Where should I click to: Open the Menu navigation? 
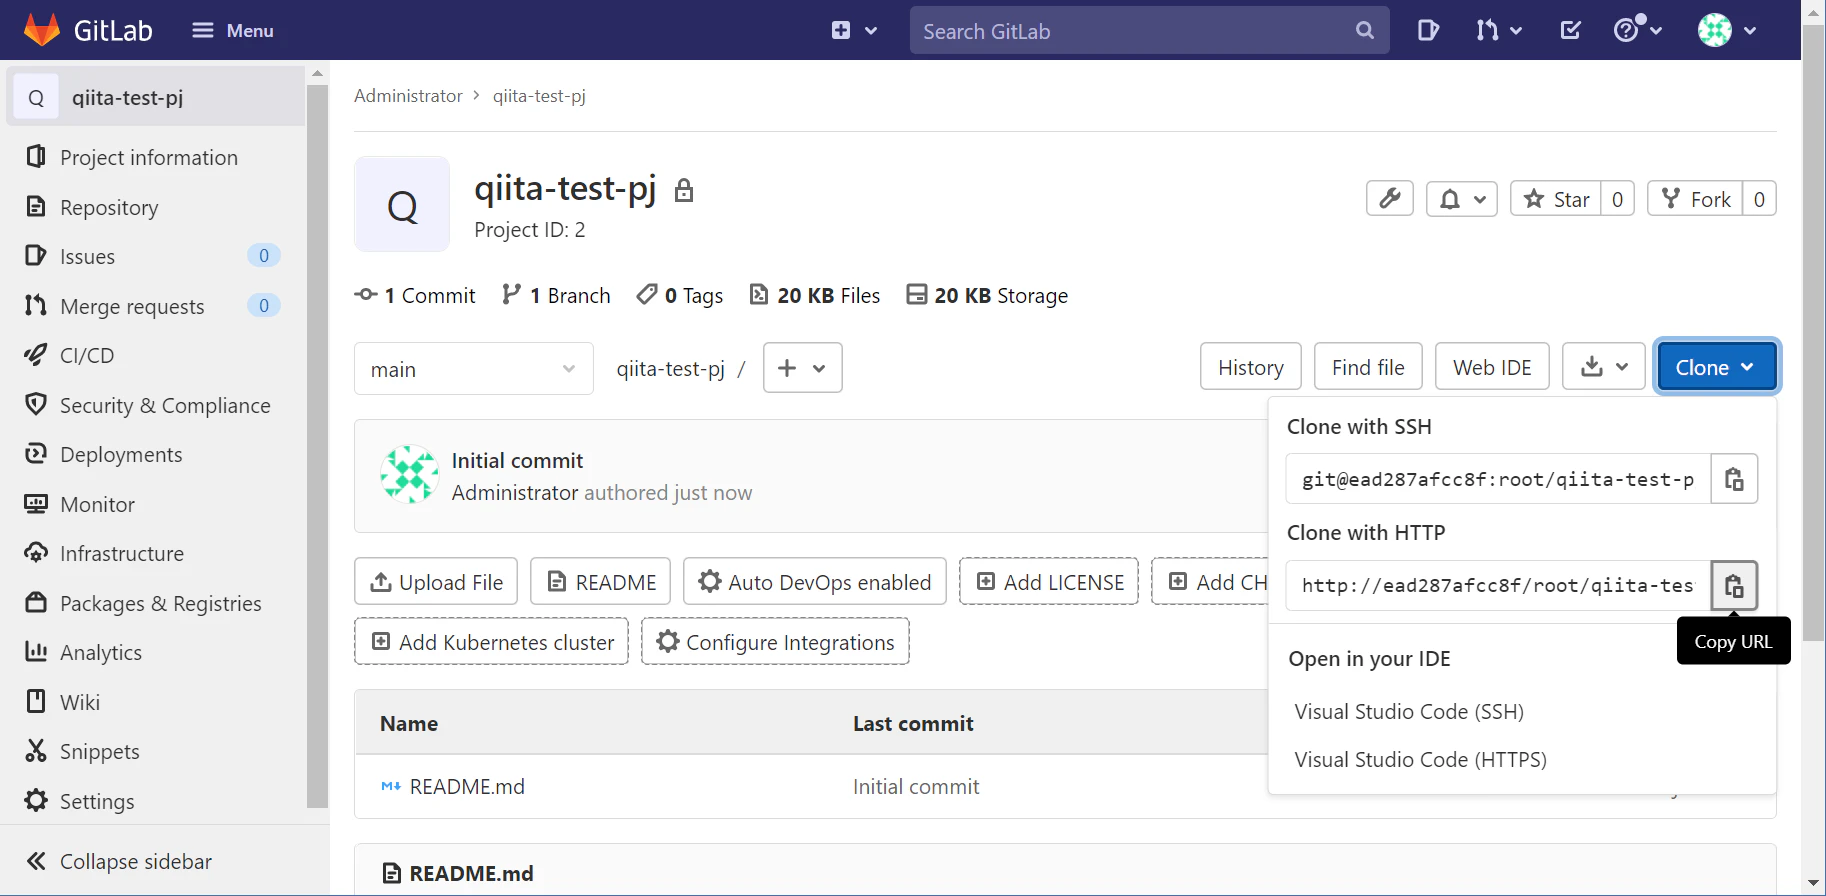[x=232, y=30]
